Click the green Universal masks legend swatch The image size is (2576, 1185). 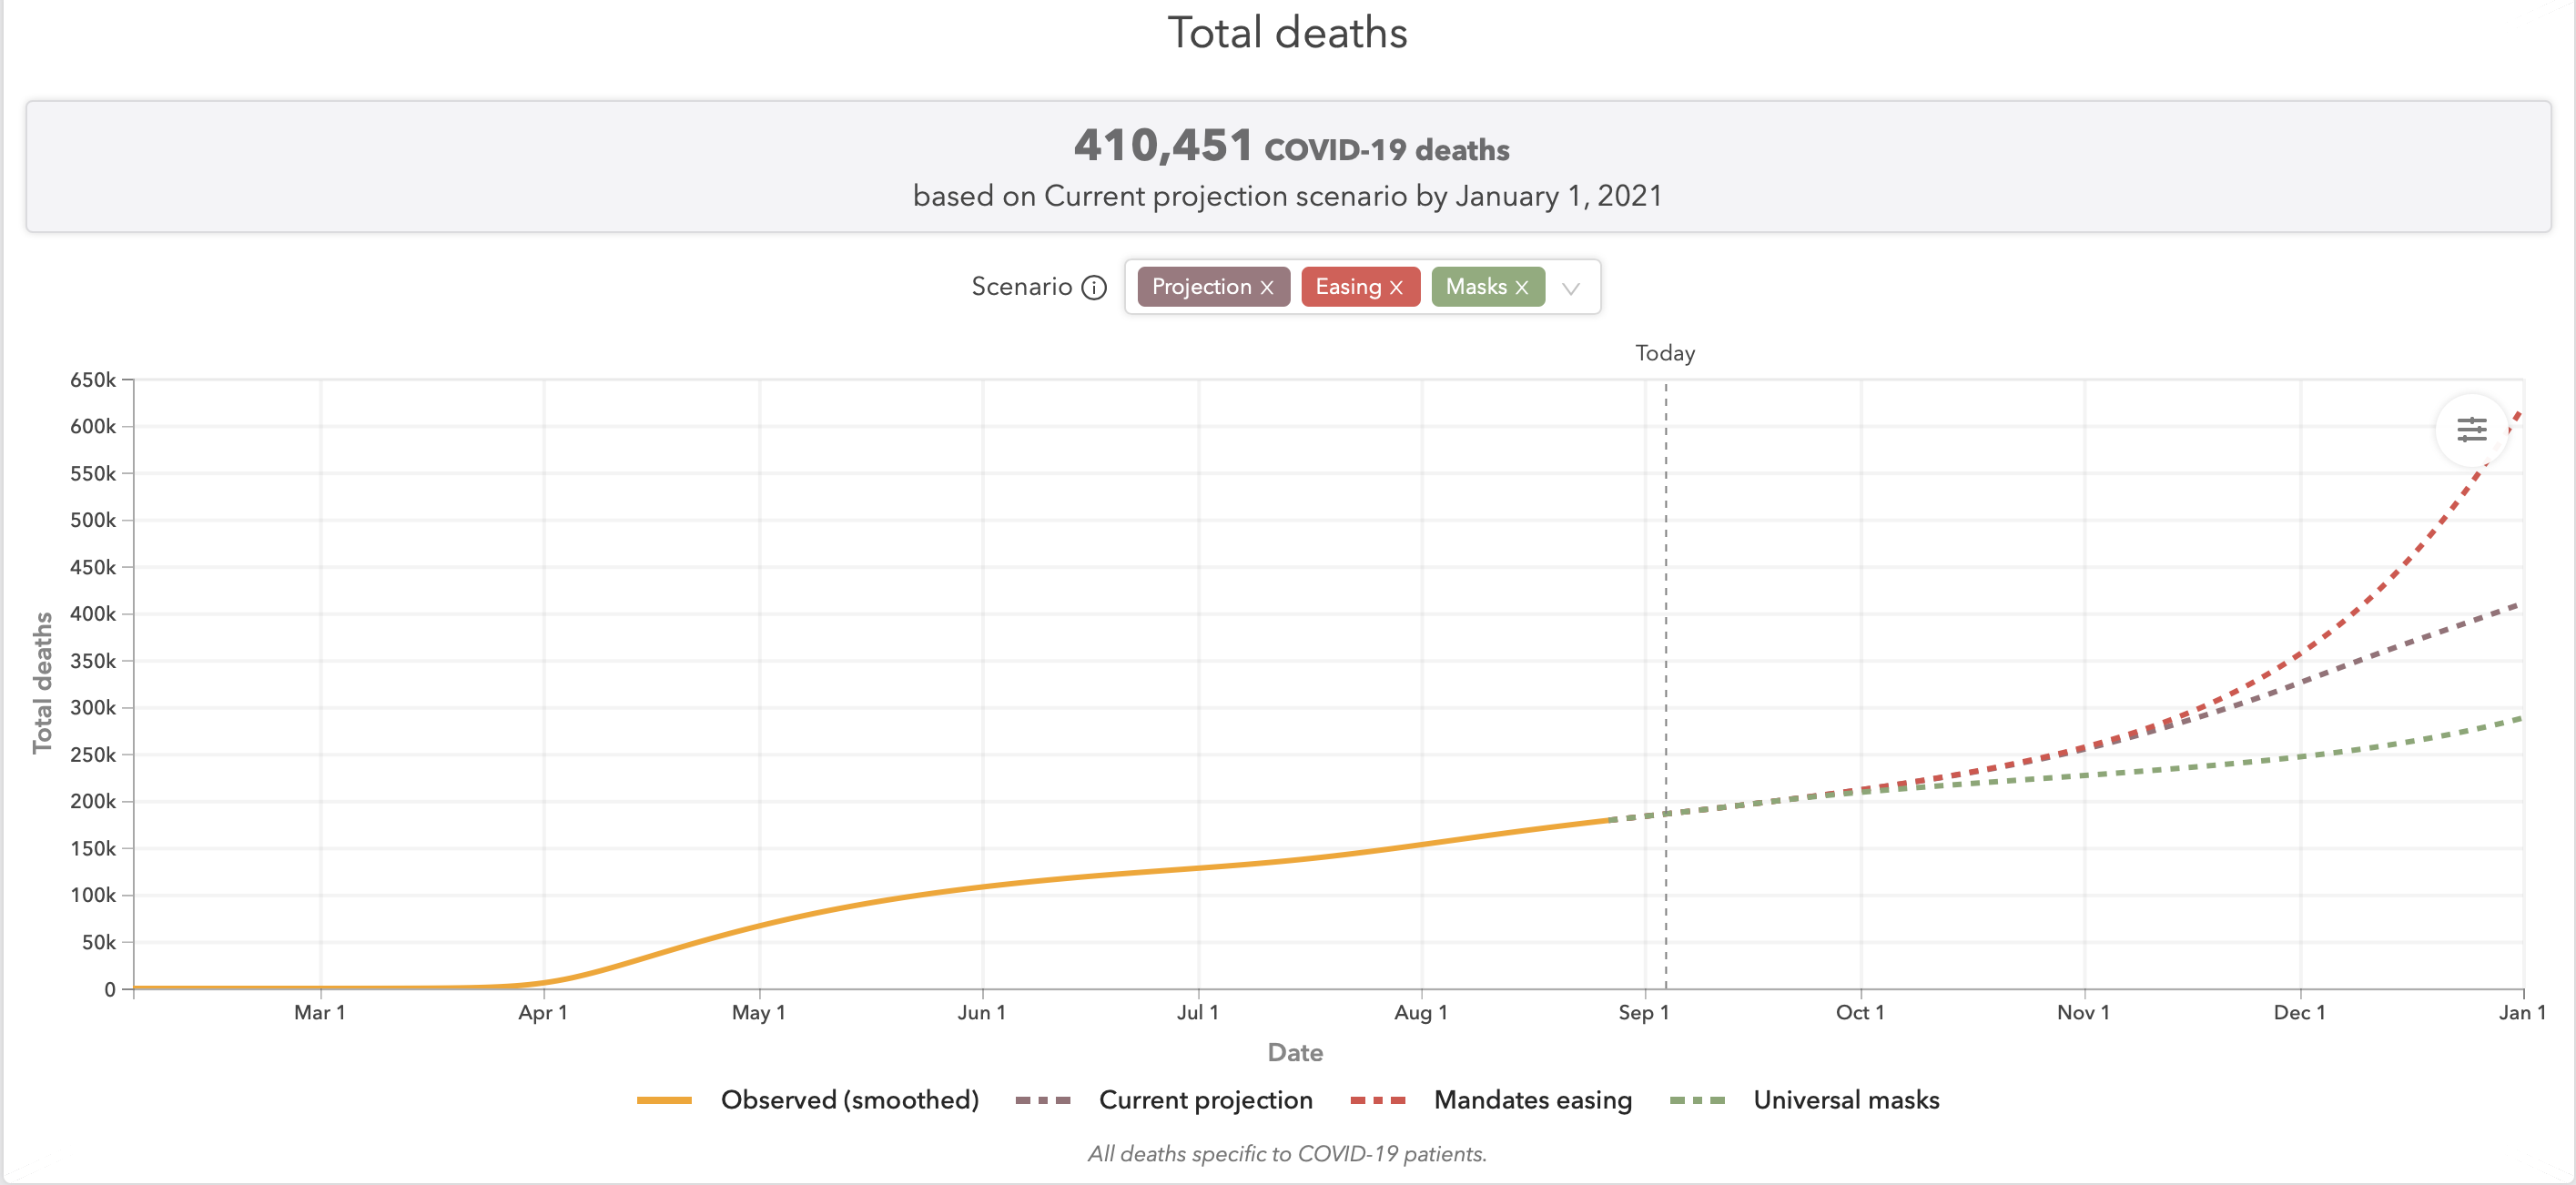point(1697,1100)
